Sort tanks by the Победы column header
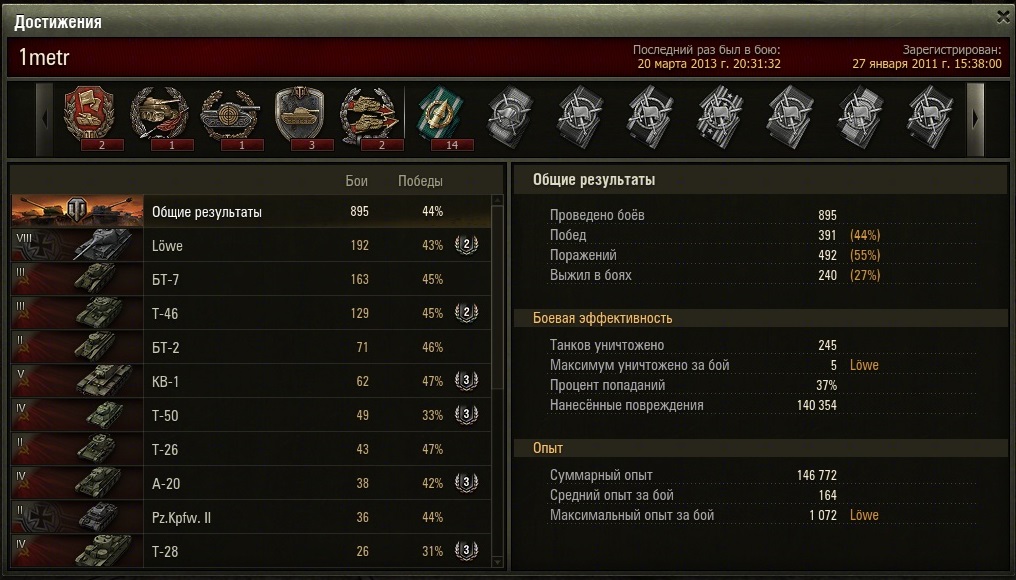Viewport: 1016px width, 580px height. coord(421,181)
